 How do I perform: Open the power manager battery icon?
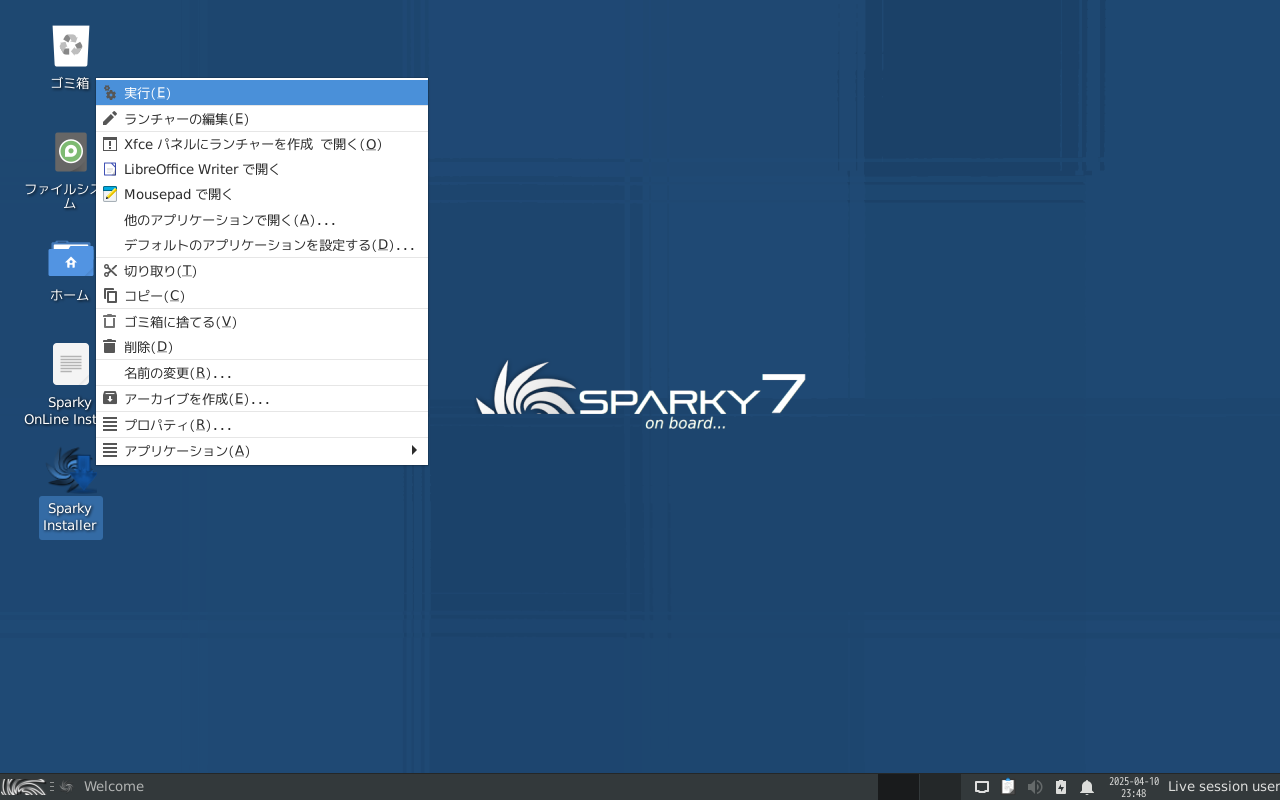[x=1061, y=787]
